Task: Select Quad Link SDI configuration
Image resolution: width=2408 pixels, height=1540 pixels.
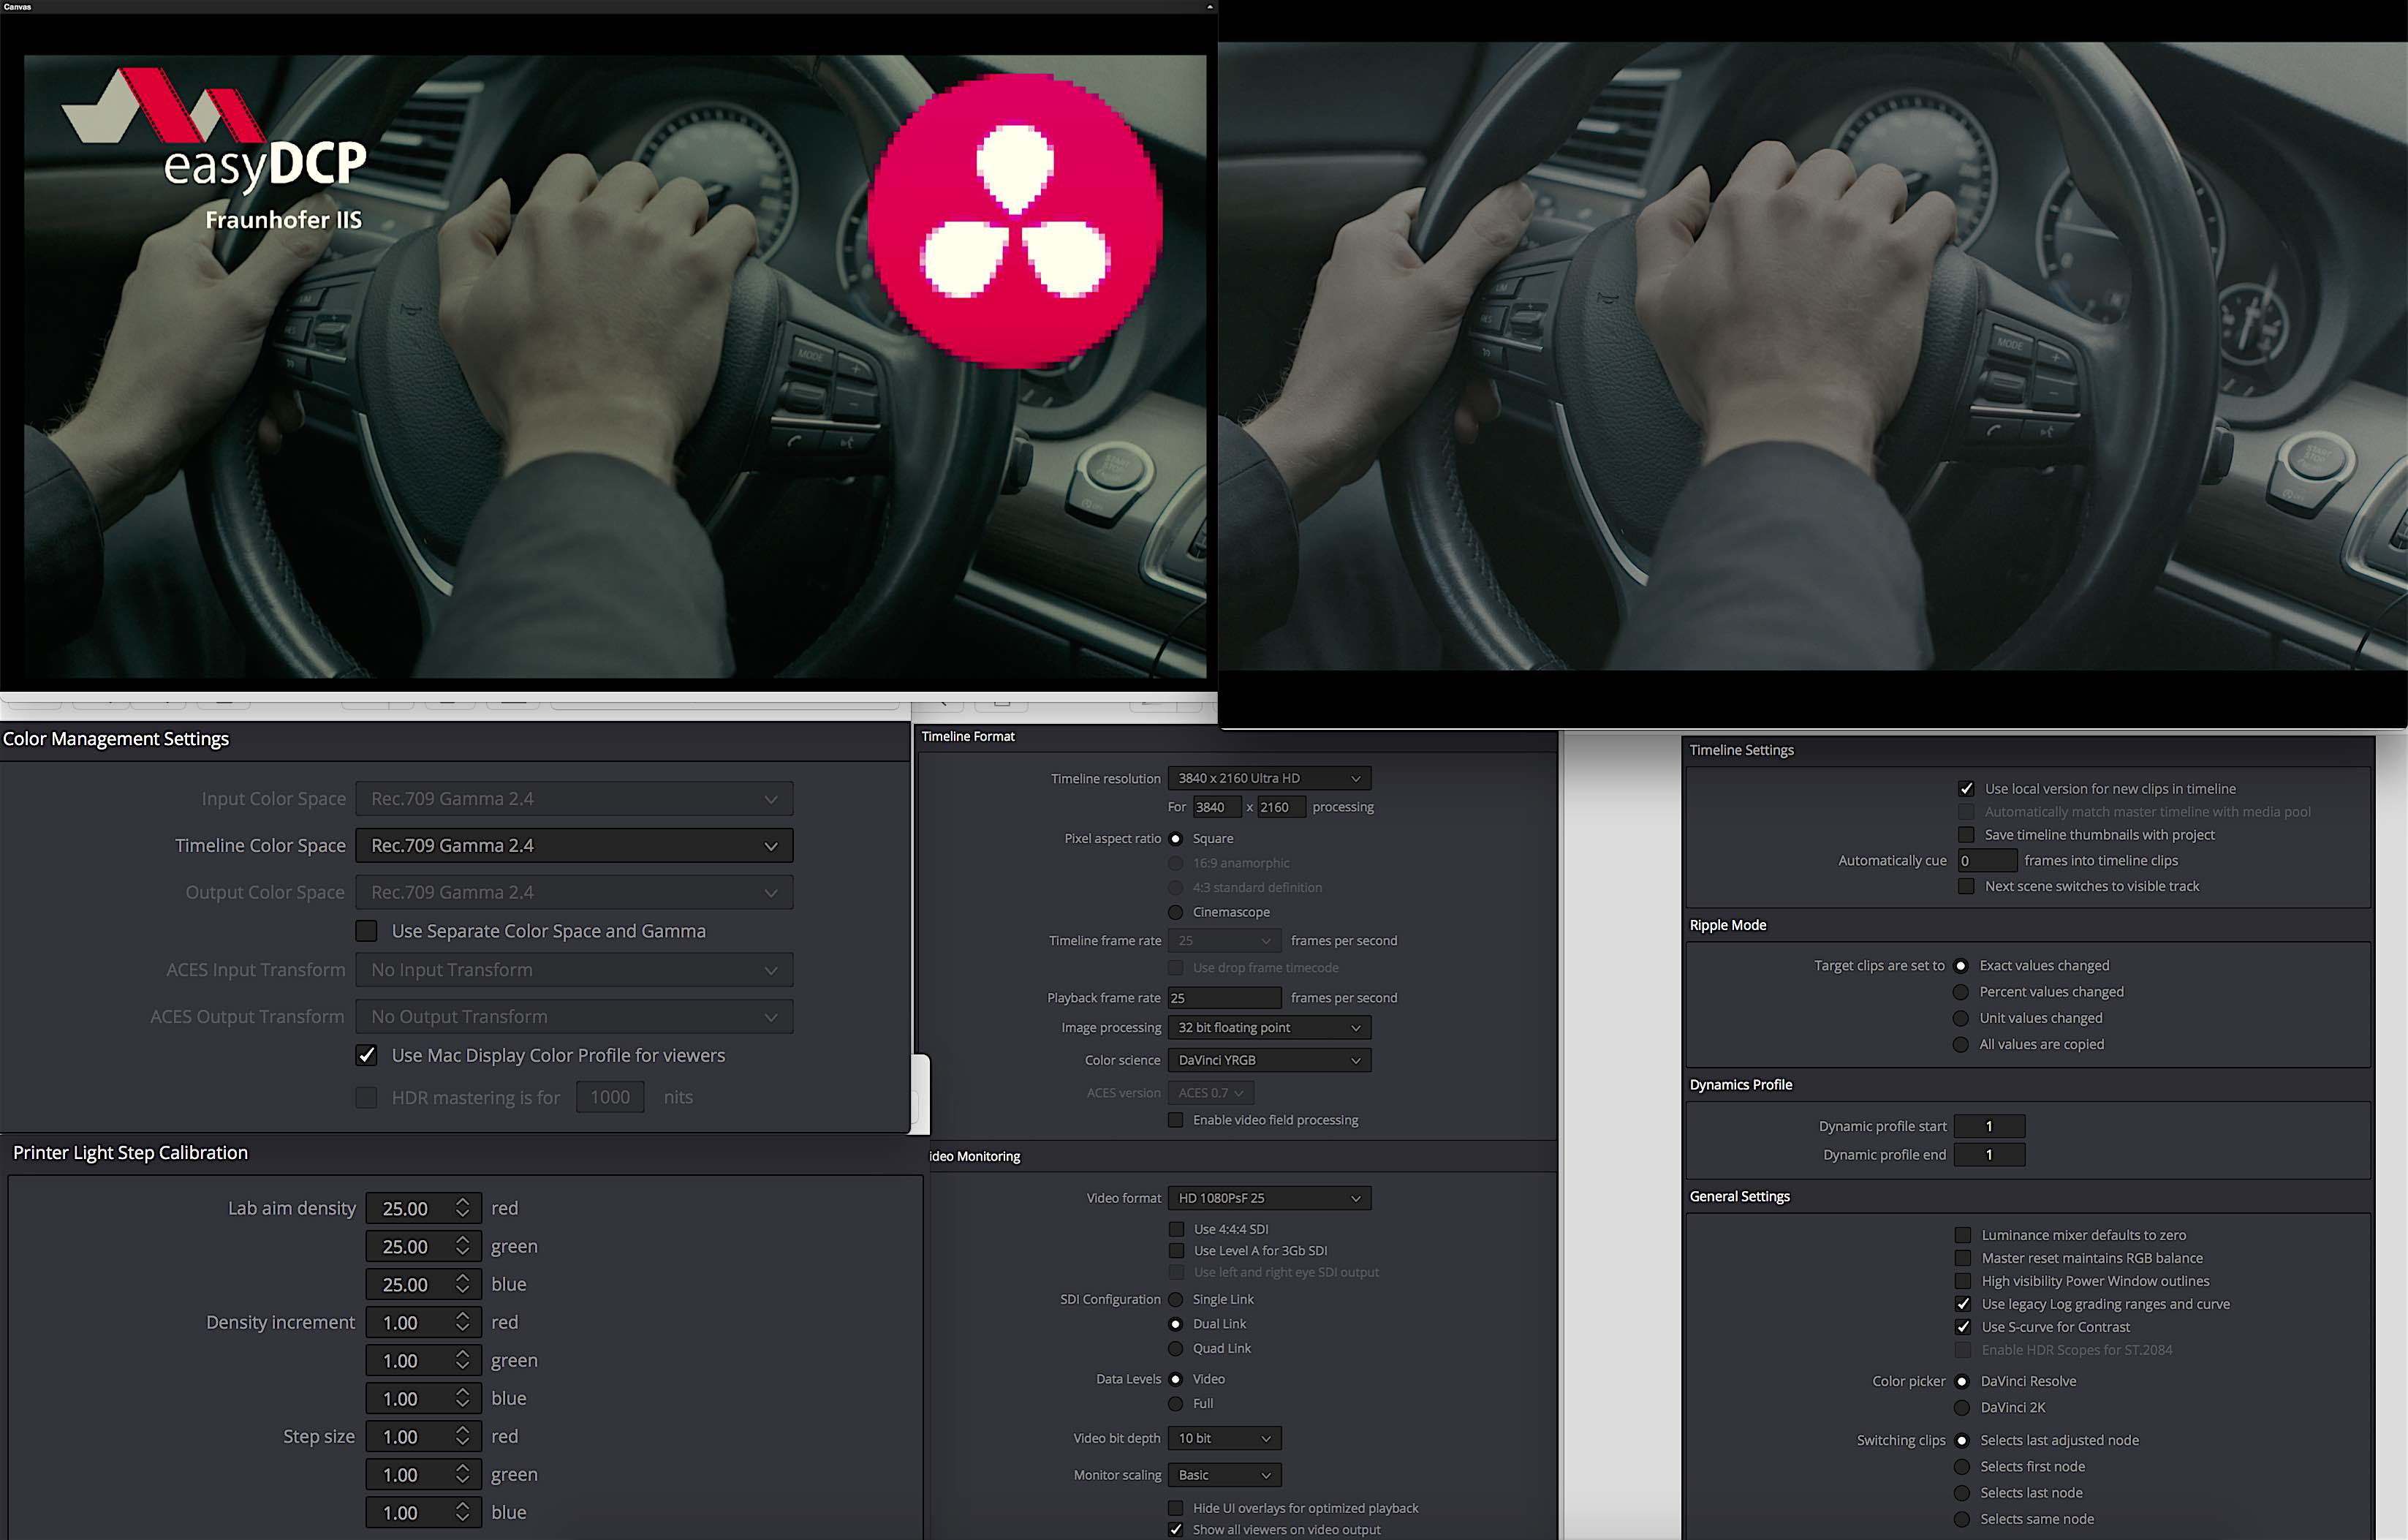Action: tap(1176, 1348)
